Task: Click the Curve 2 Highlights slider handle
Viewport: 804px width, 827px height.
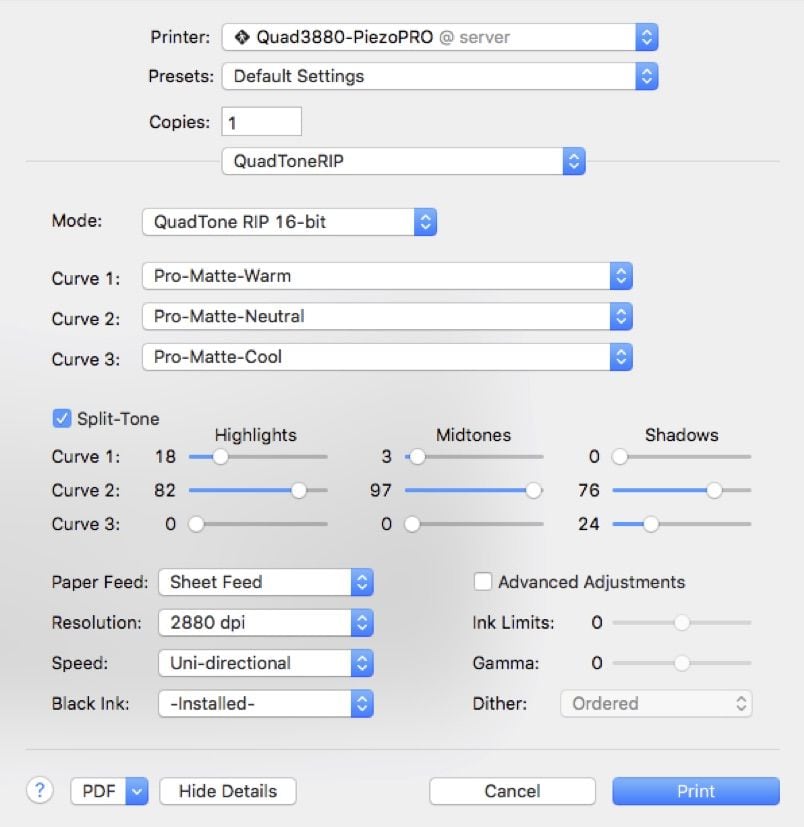Action: click(x=298, y=490)
